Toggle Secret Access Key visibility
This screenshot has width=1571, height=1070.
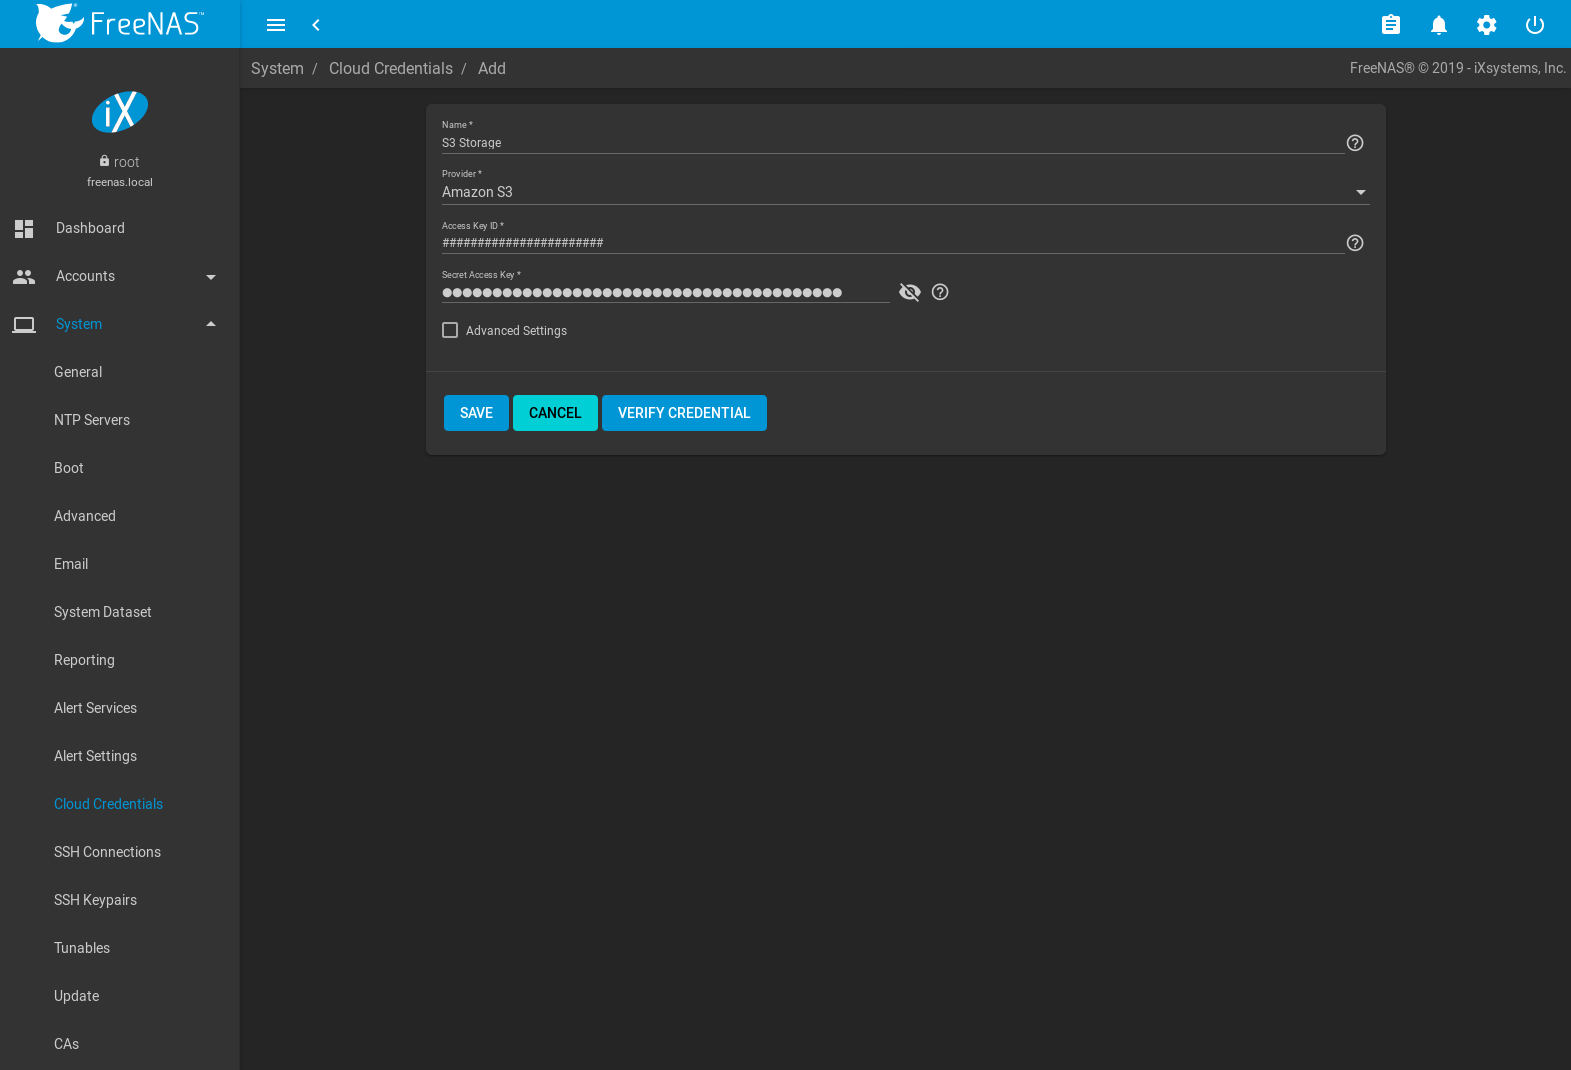pyautogui.click(x=910, y=292)
